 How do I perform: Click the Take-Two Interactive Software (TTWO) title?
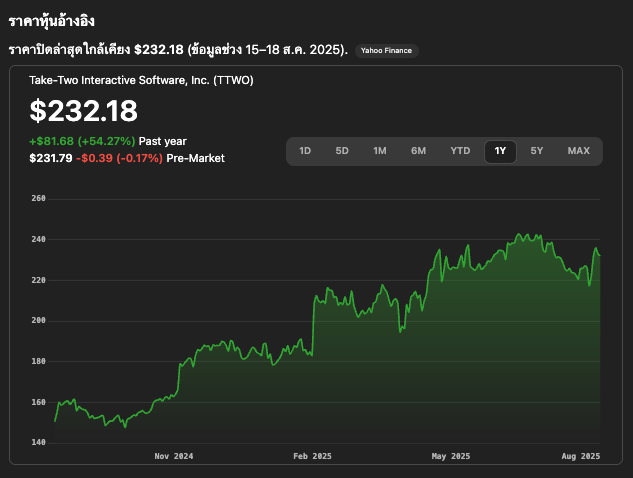(x=141, y=80)
